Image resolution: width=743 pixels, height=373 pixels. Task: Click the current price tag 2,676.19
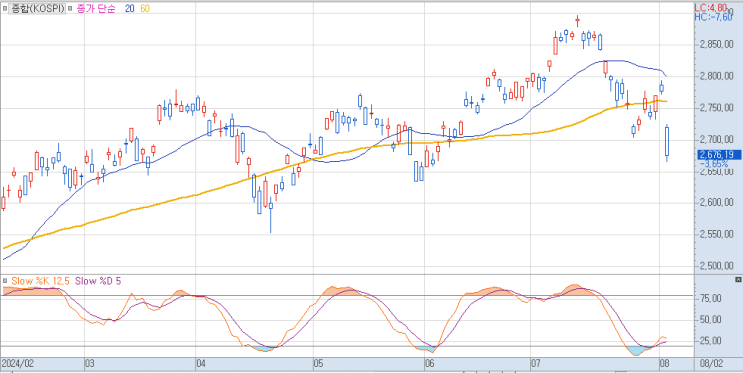pyautogui.click(x=720, y=155)
